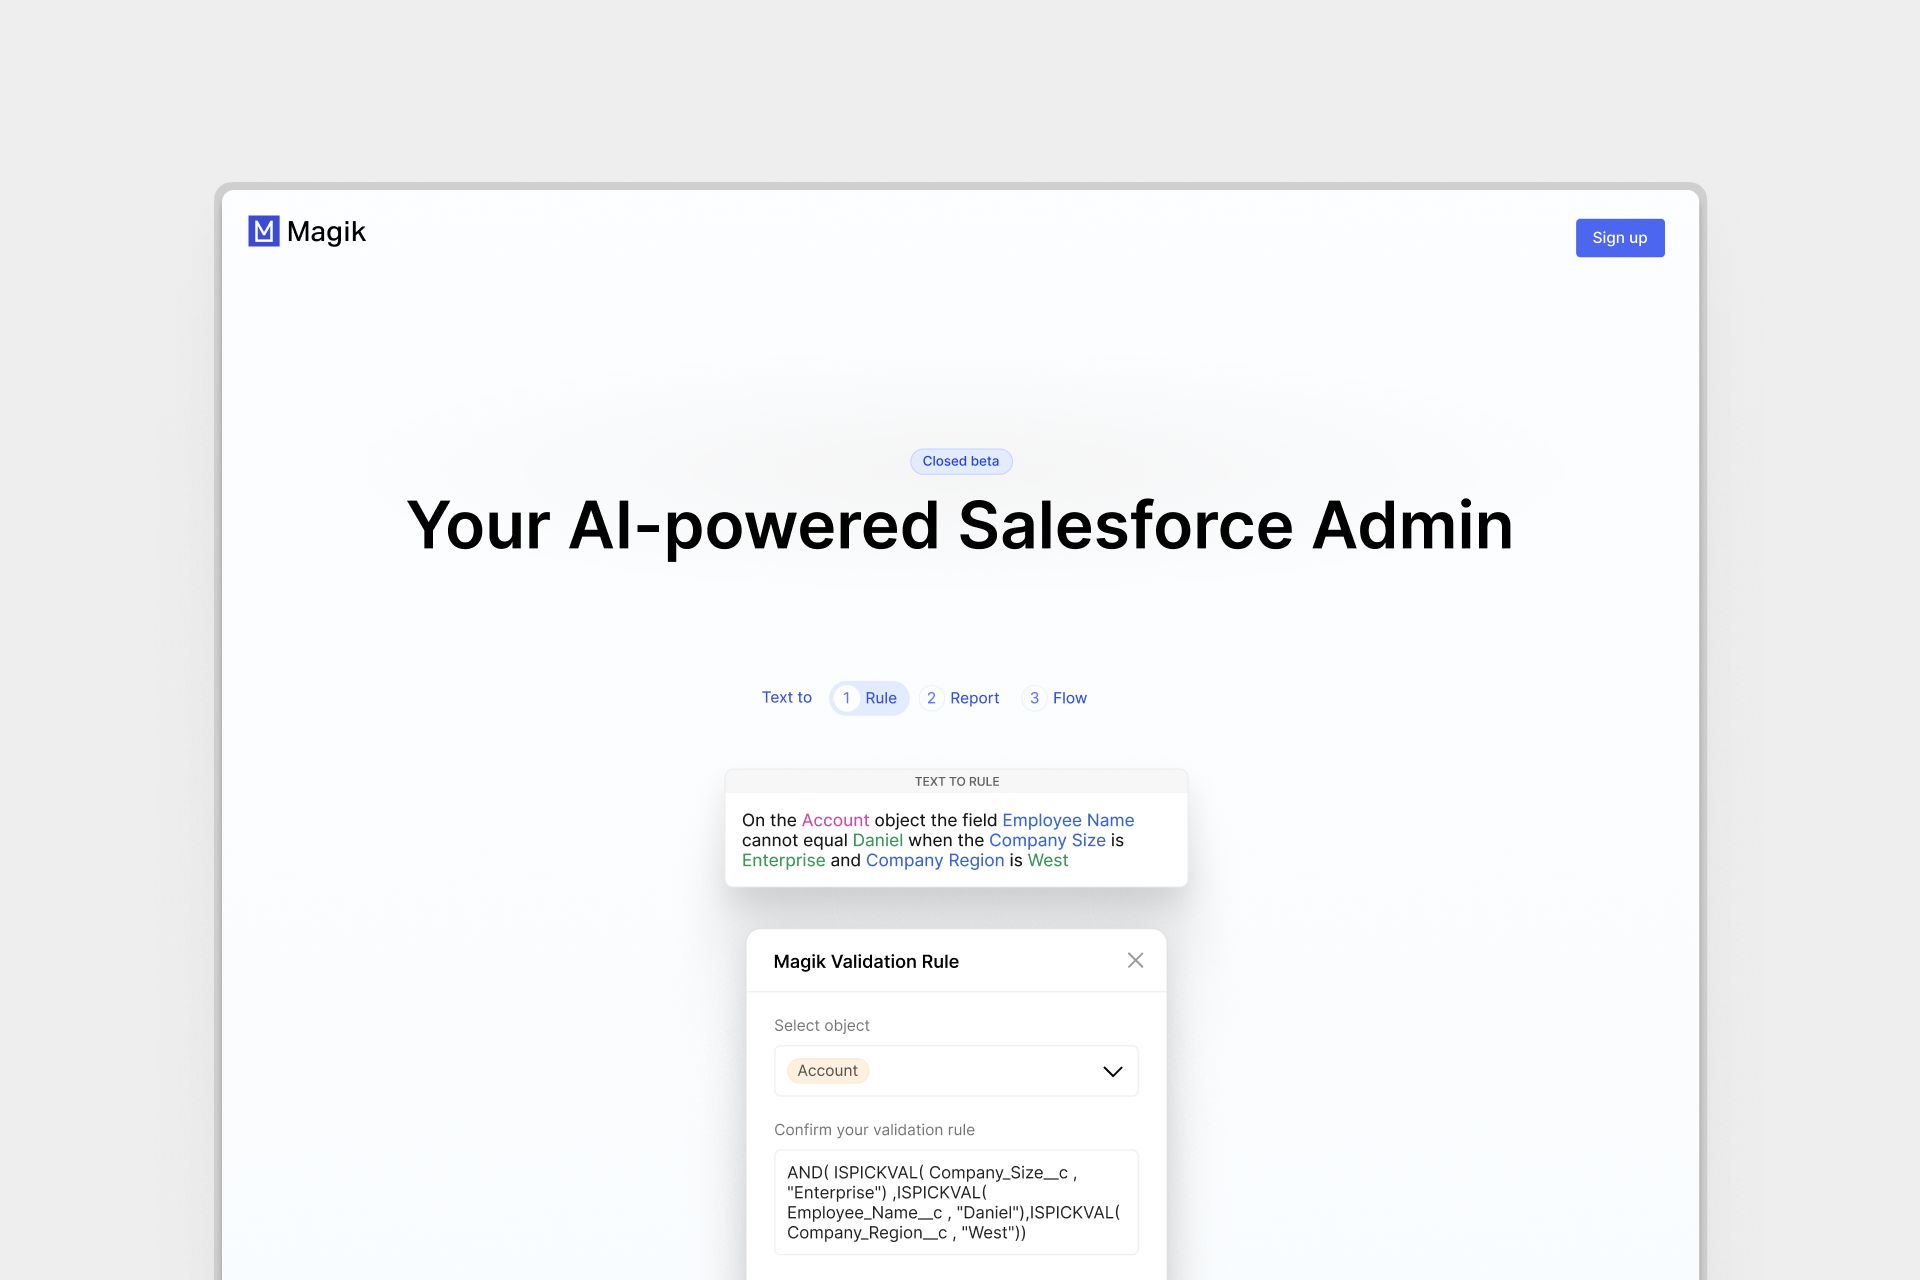
Task: Click the green 'West' value in prompt
Action: 1048,860
